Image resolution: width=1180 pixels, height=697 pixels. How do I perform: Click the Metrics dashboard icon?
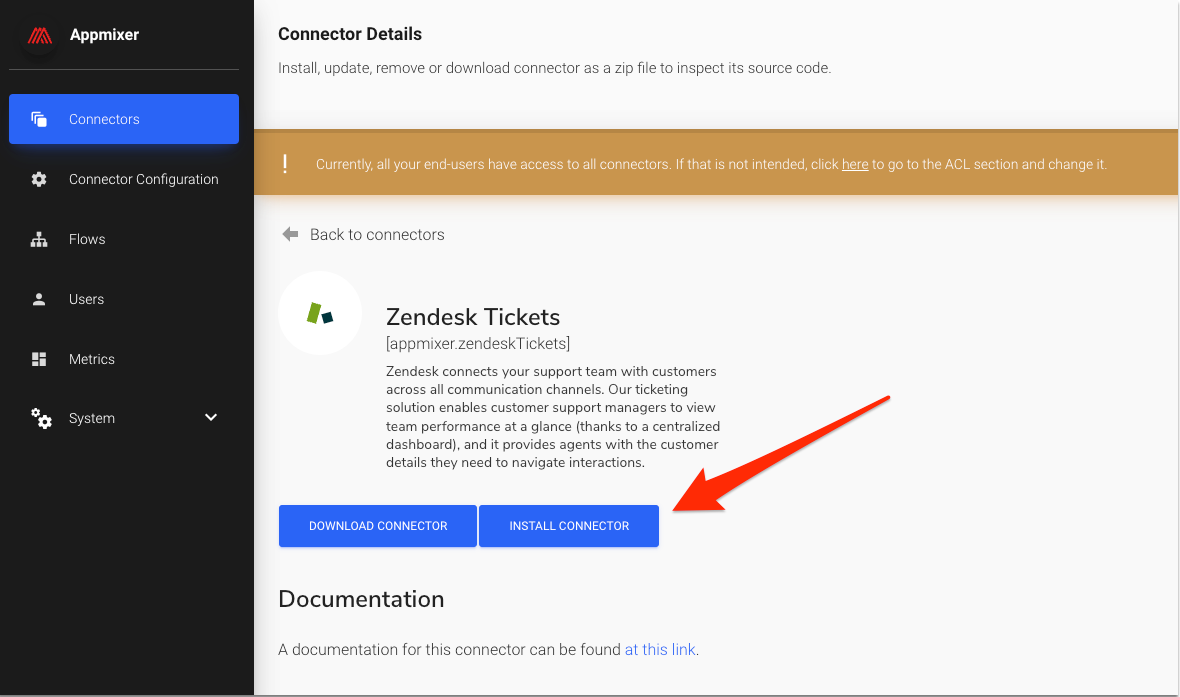coord(39,359)
